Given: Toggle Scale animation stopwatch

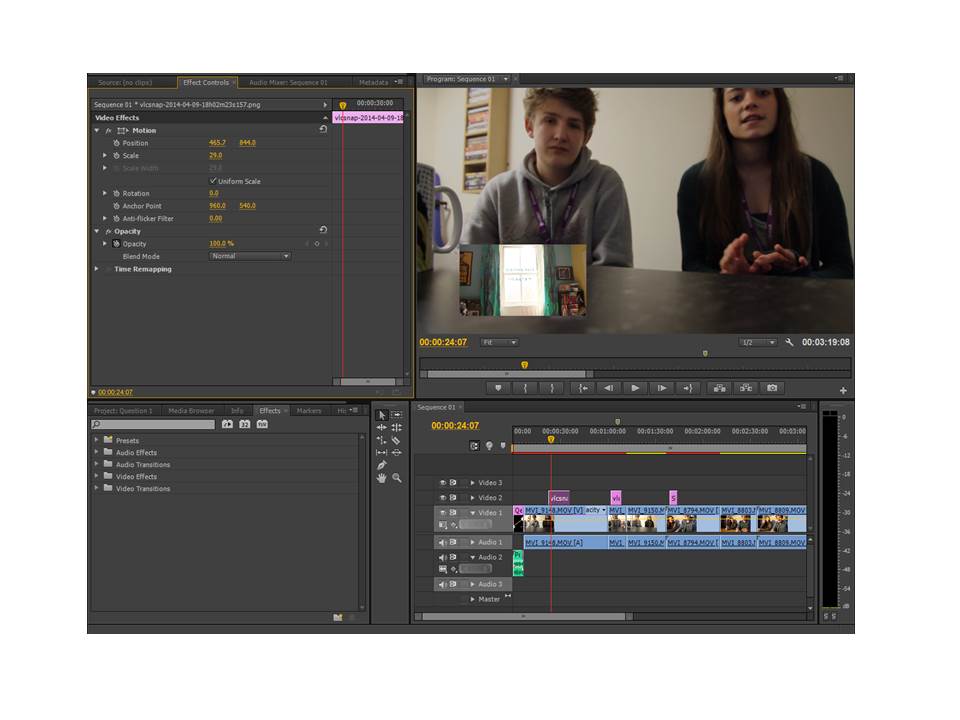Looking at the screenshot, I should [x=116, y=156].
